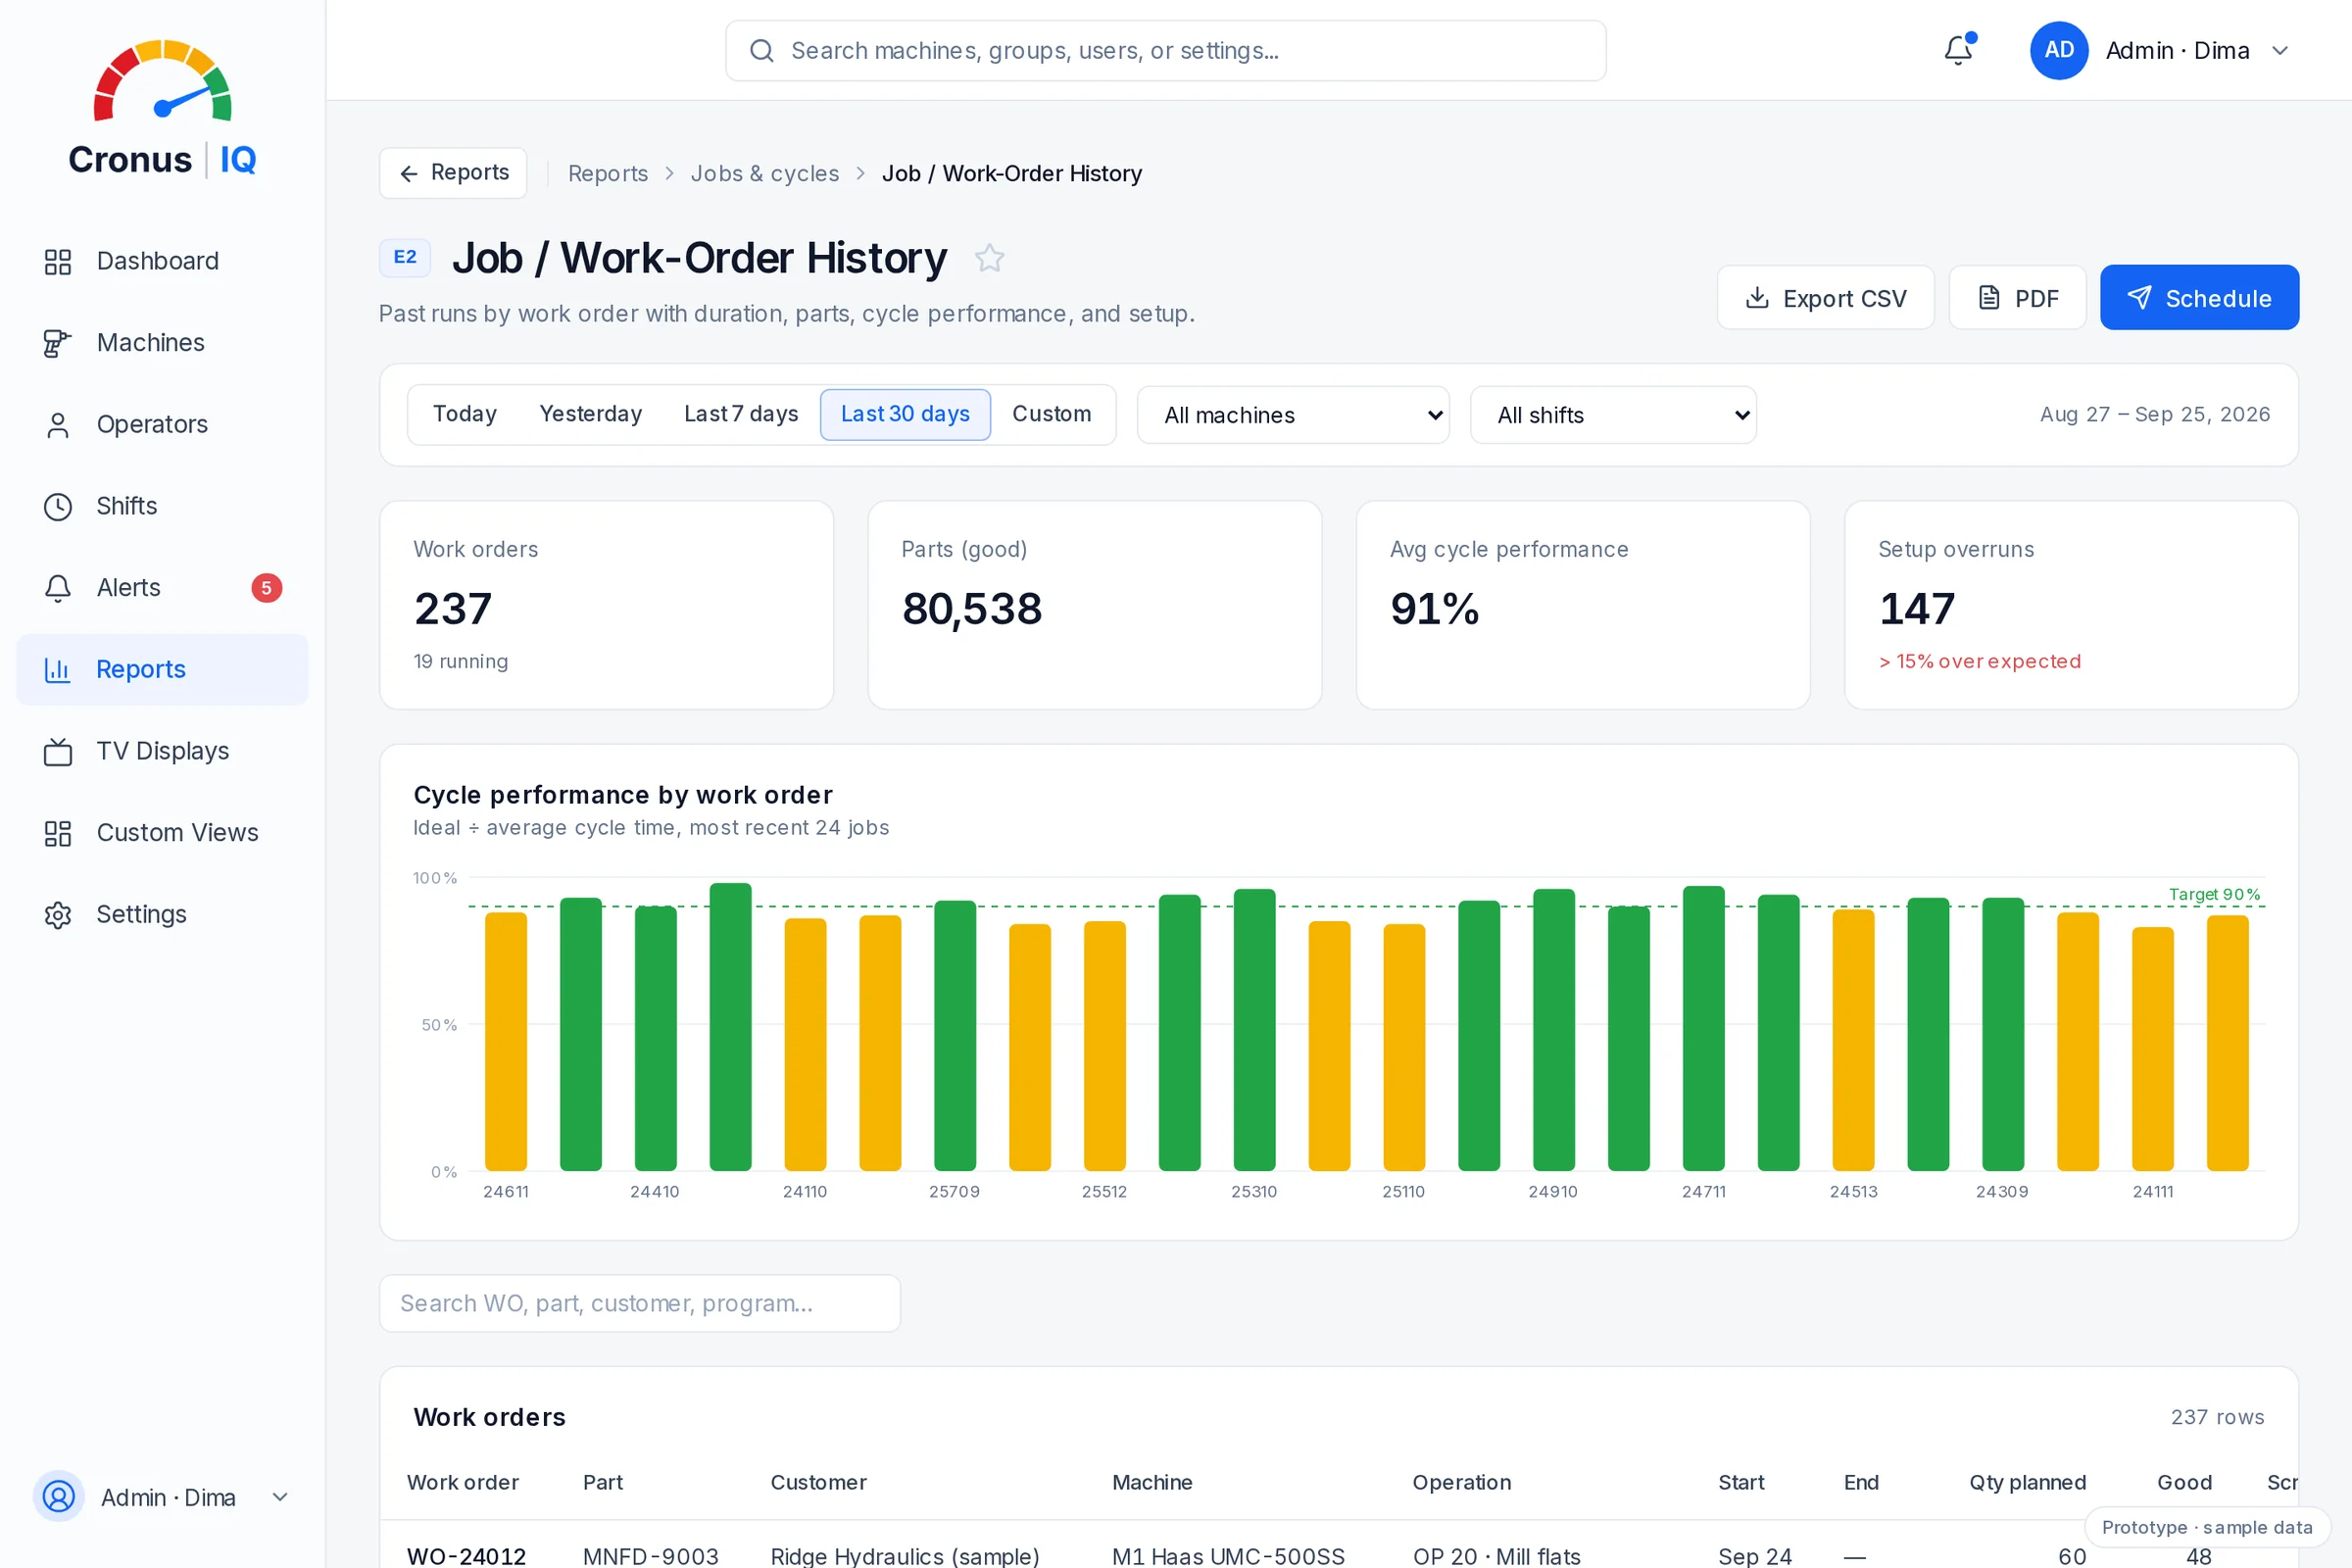This screenshot has width=2352, height=1568.
Task: Download the report as PDF
Action: (x=2017, y=298)
